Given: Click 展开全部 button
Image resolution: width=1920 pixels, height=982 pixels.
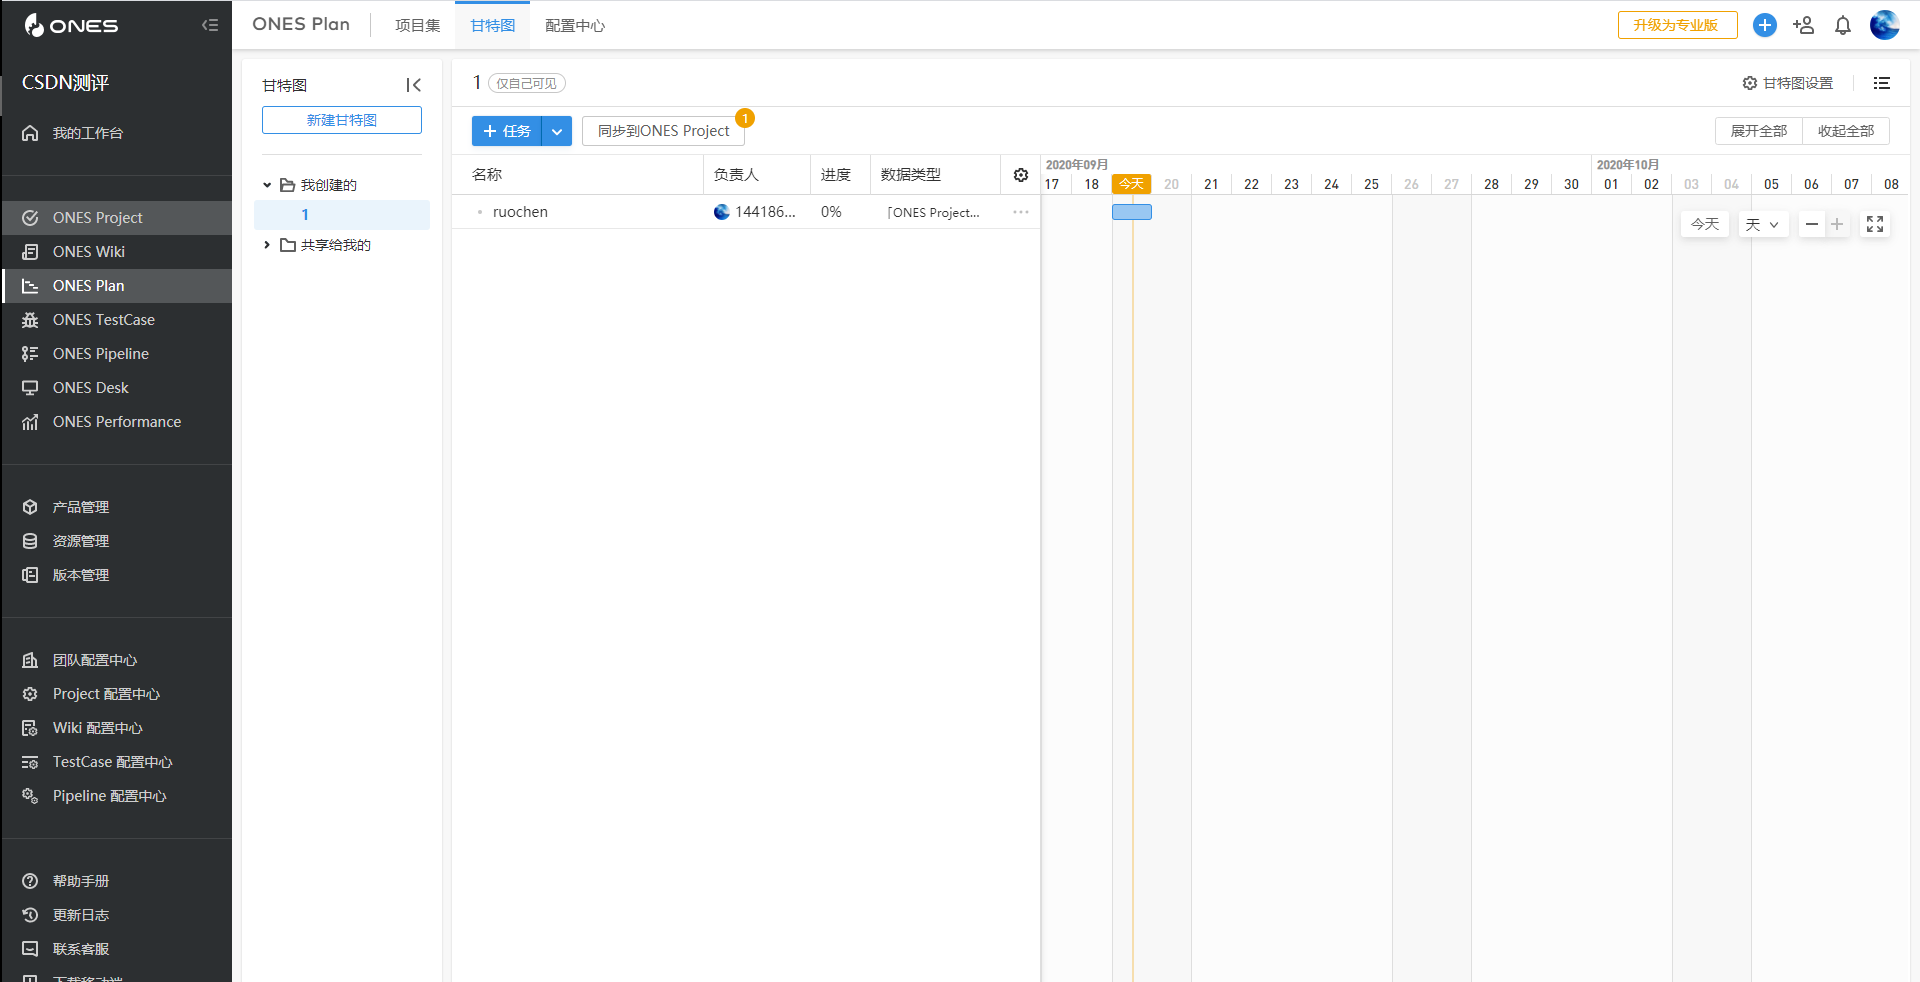Looking at the screenshot, I should point(1759,131).
